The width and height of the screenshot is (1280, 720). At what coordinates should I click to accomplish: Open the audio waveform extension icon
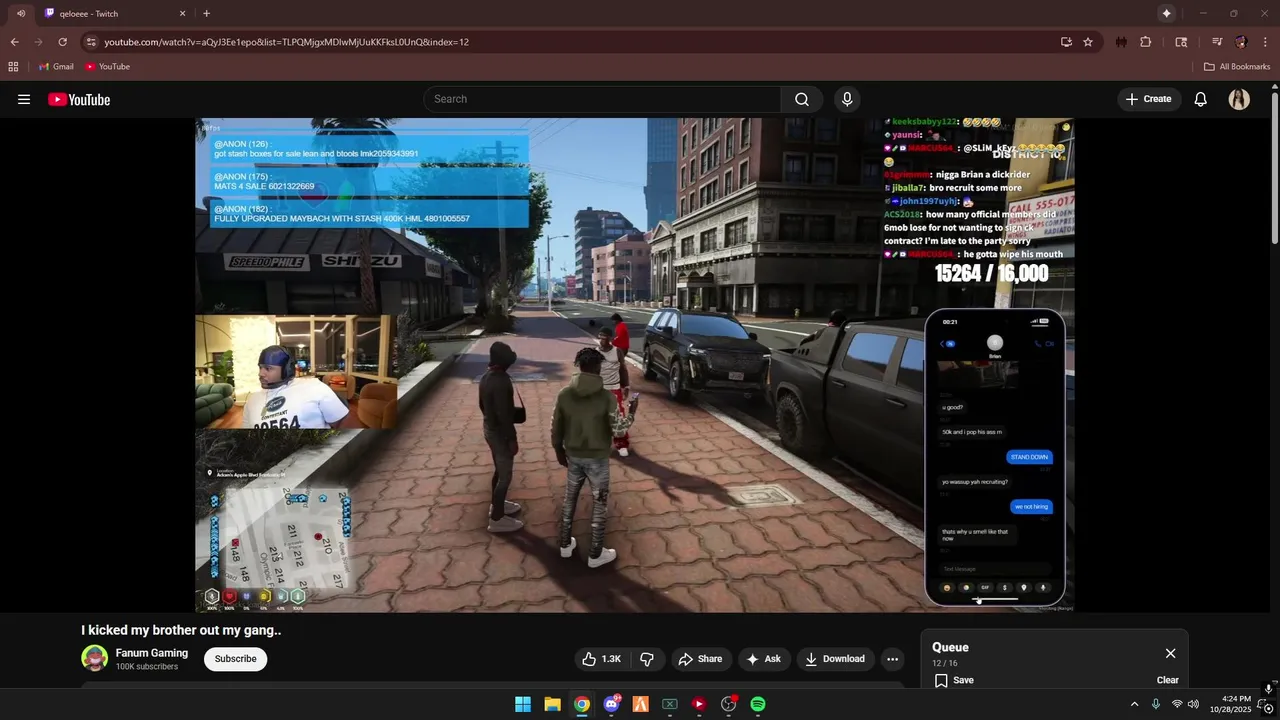coord(1121,42)
